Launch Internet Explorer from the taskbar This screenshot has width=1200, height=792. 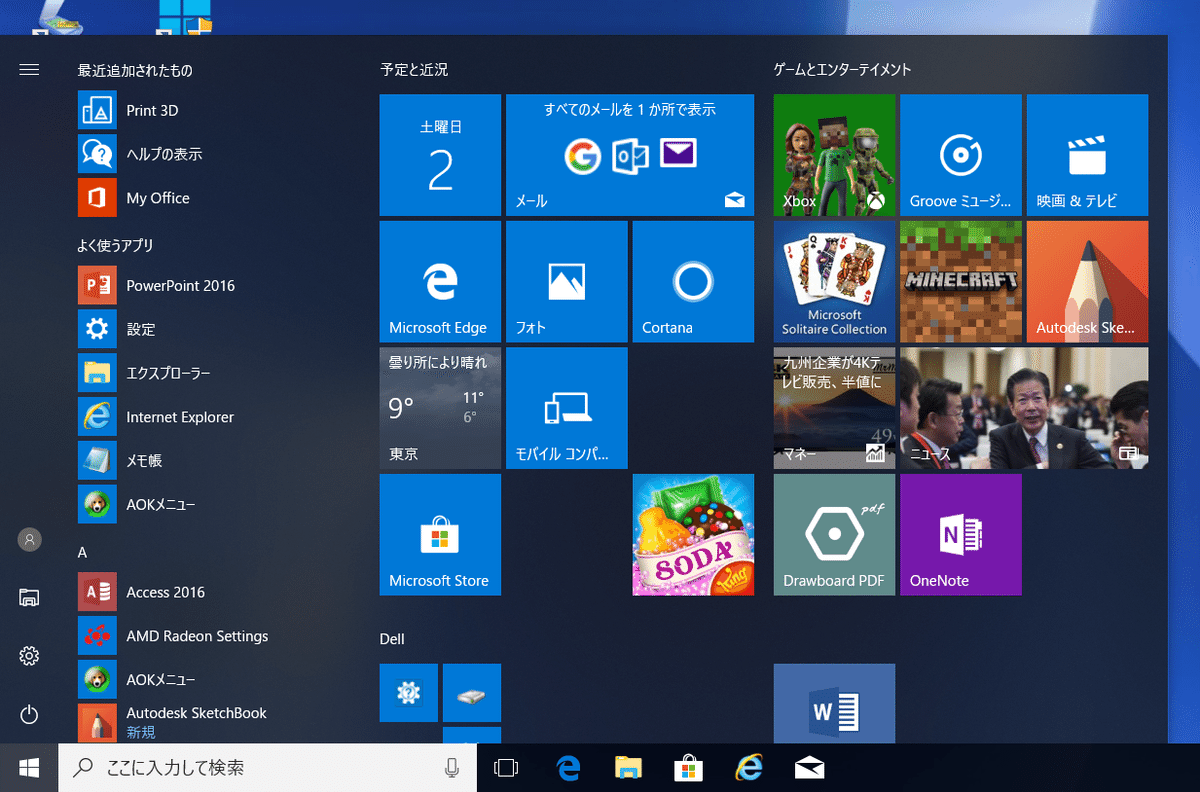point(748,768)
